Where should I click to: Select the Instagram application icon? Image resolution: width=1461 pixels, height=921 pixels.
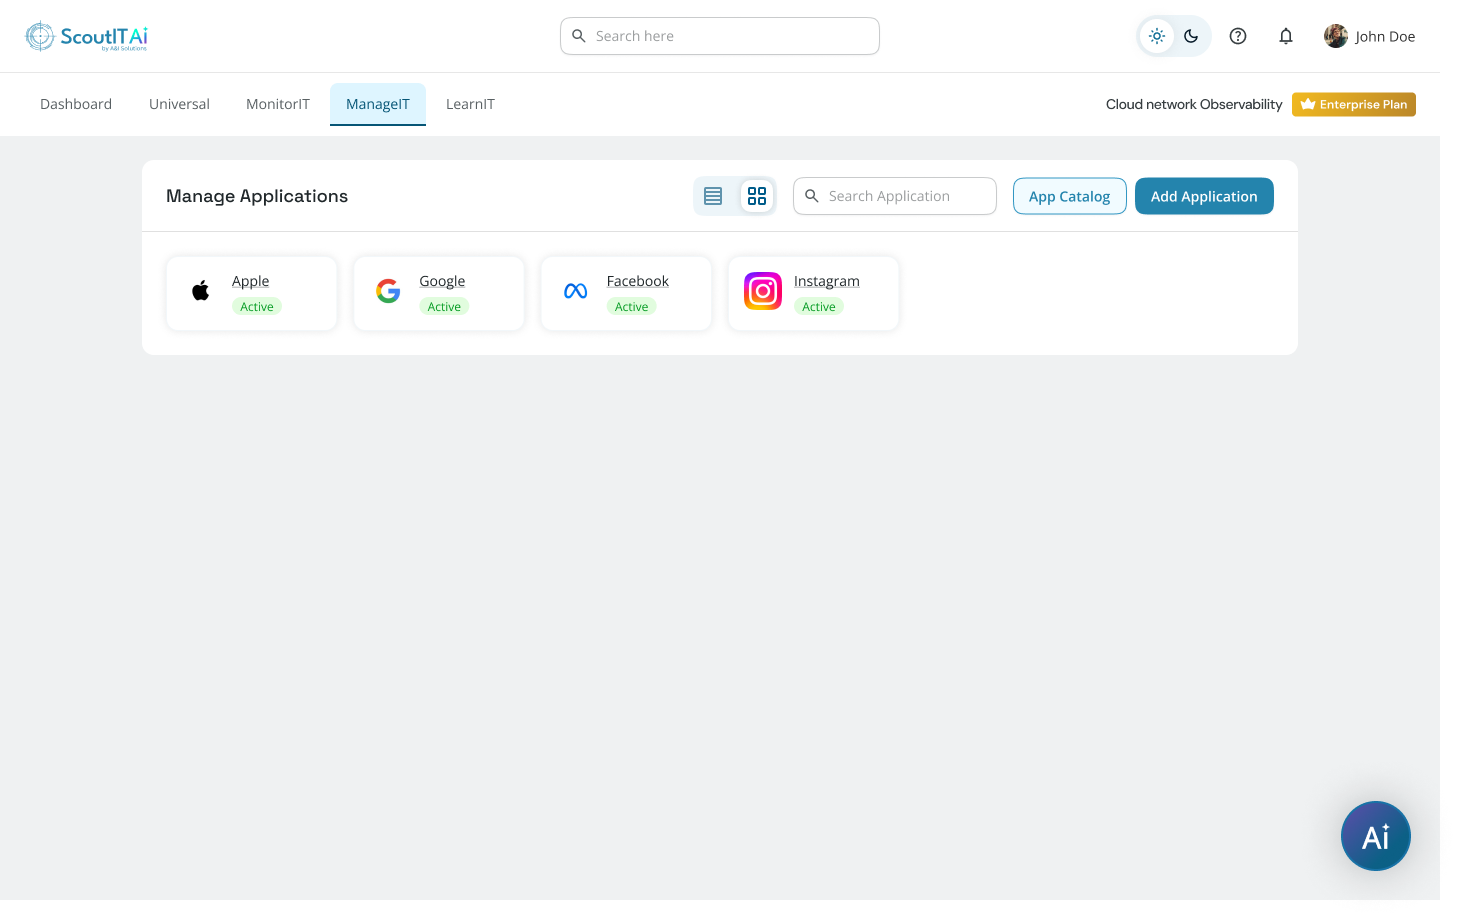(x=762, y=290)
